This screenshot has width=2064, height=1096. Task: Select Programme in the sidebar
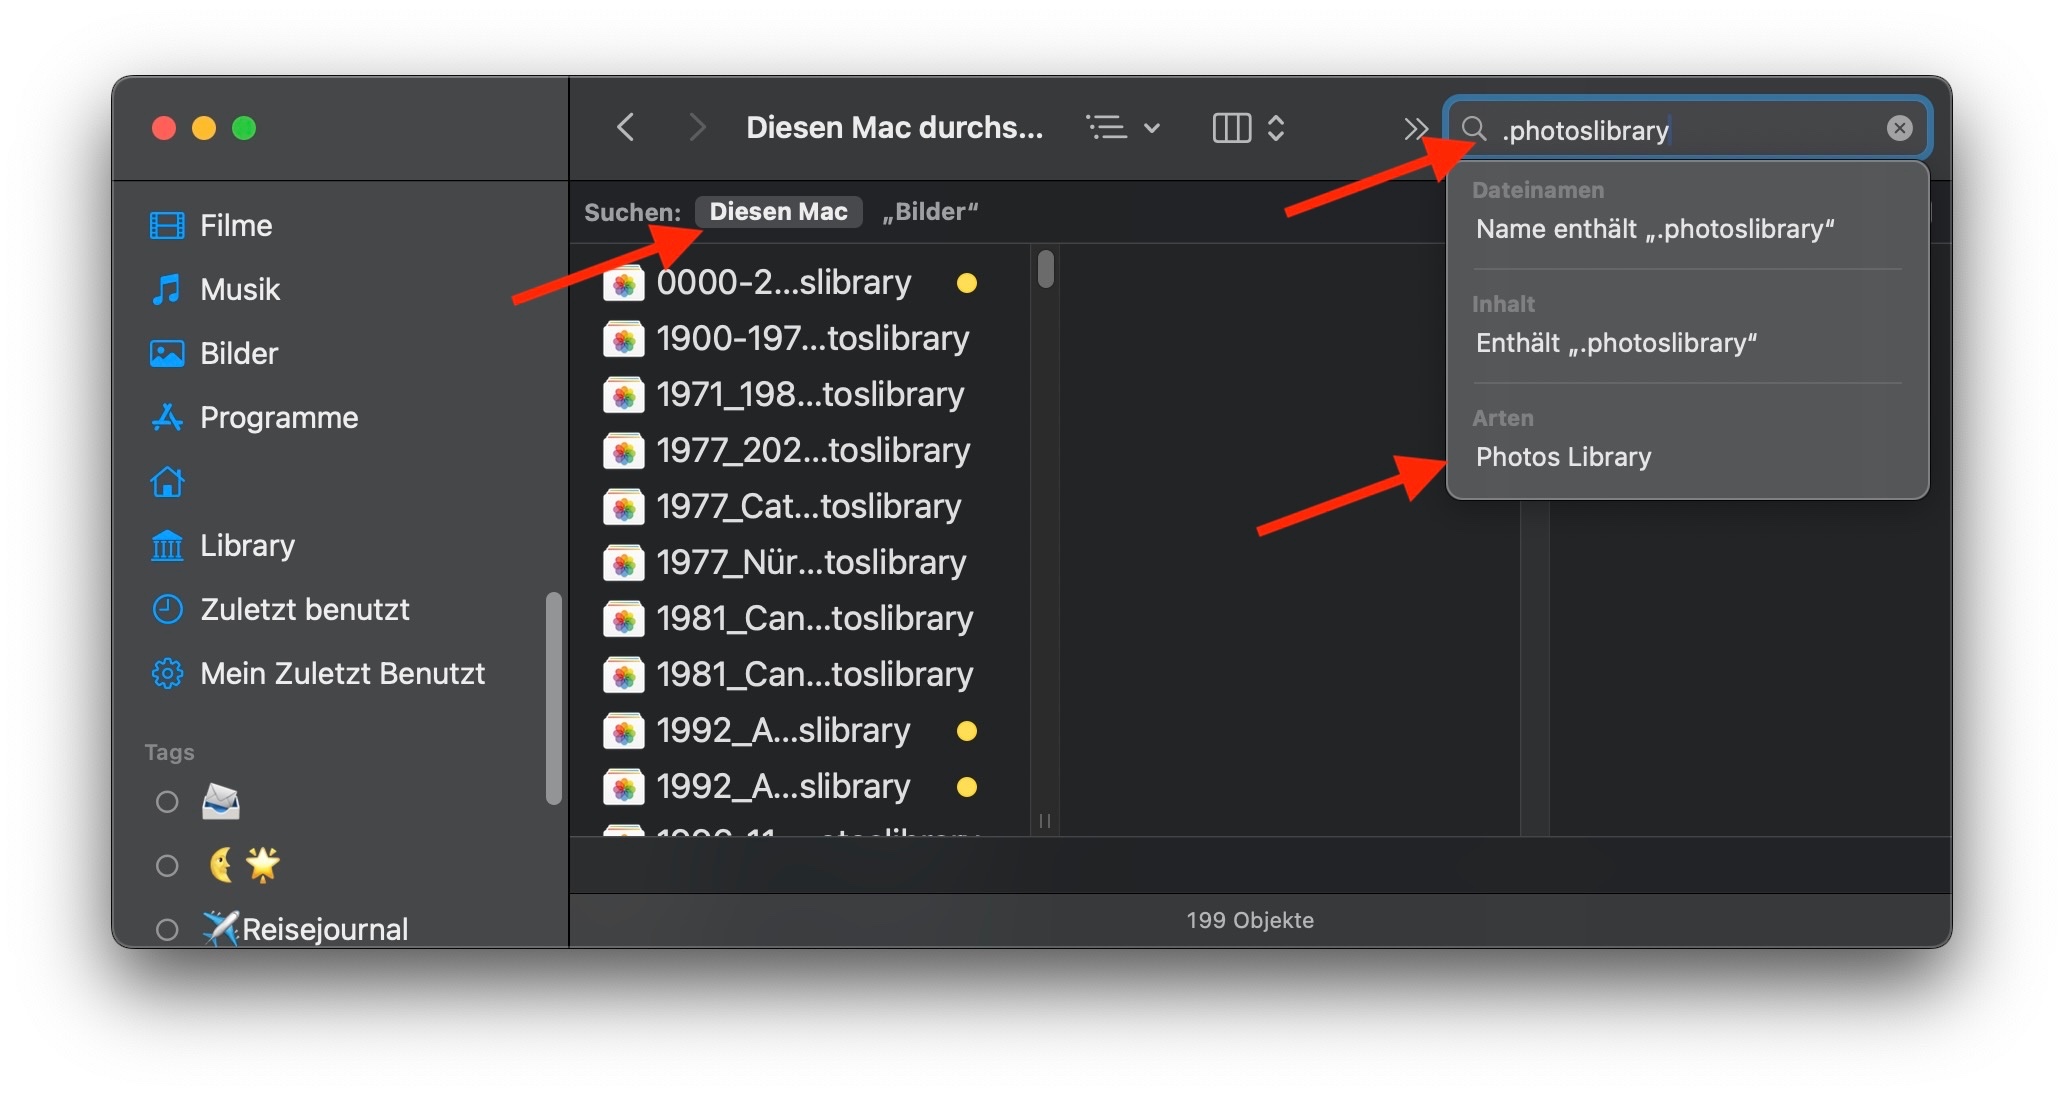point(278,418)
